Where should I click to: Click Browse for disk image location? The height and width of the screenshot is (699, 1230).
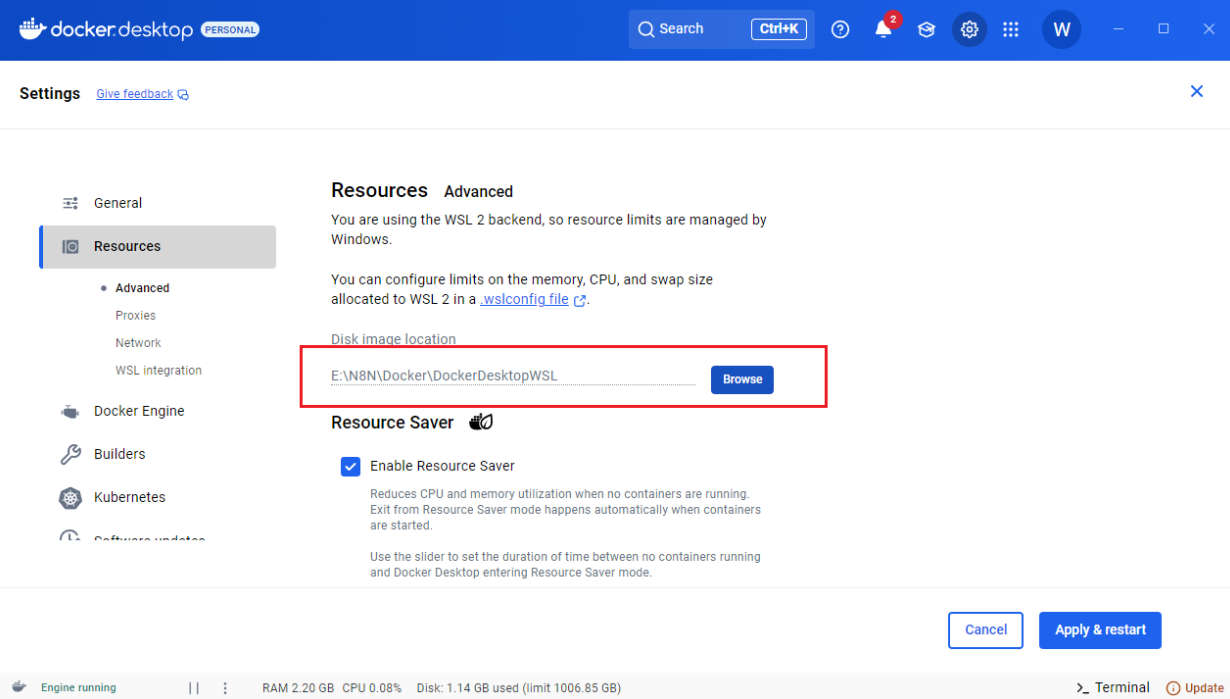tap(742, 380)
